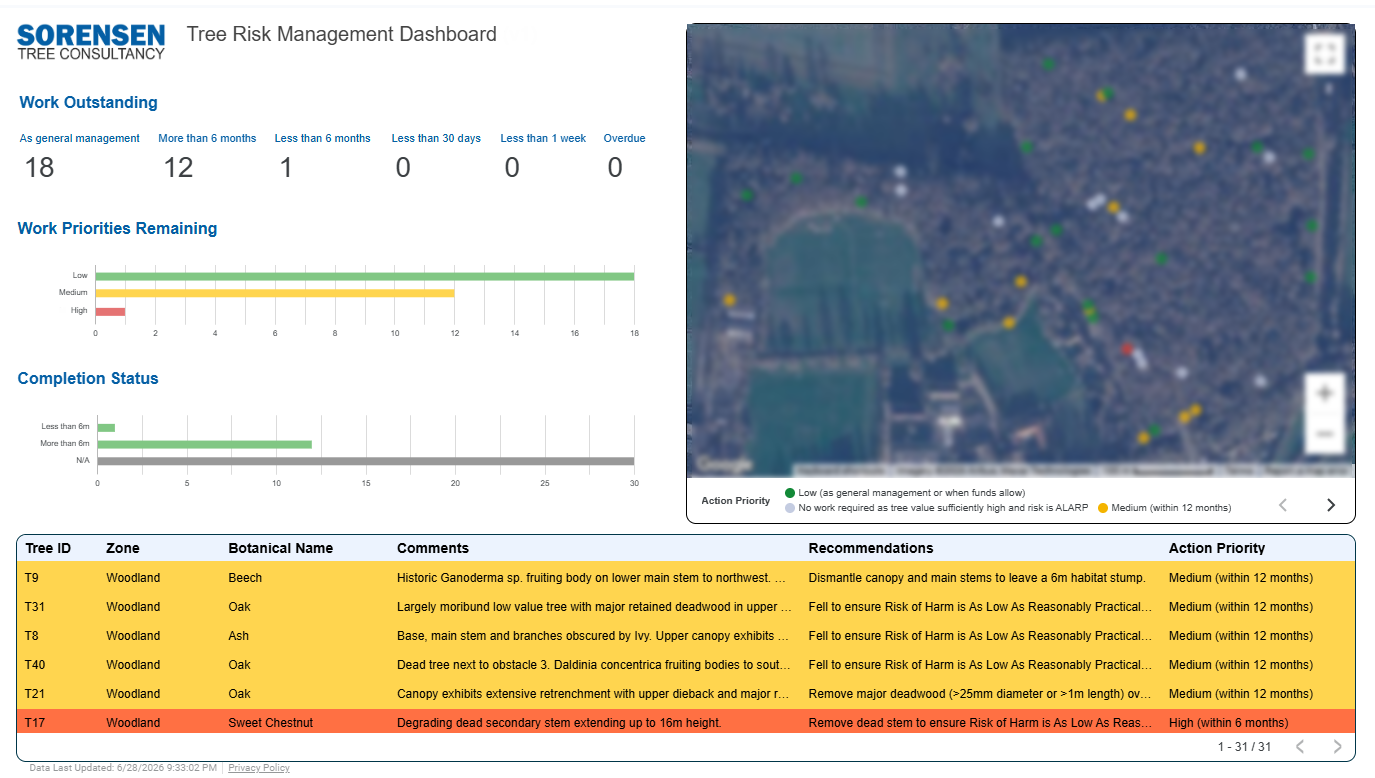The image size is (1375, 778).
Task: Click the Data Last Updated timestamp
Action: click(x=123, y=768)
